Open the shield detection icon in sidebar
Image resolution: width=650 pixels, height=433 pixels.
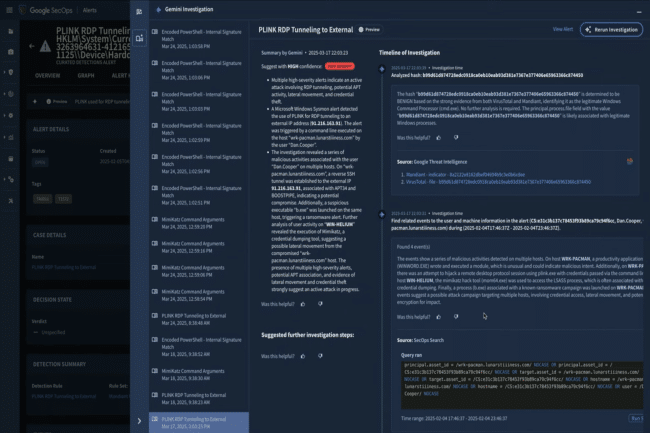pyautogui.click(x=11, y=73)
